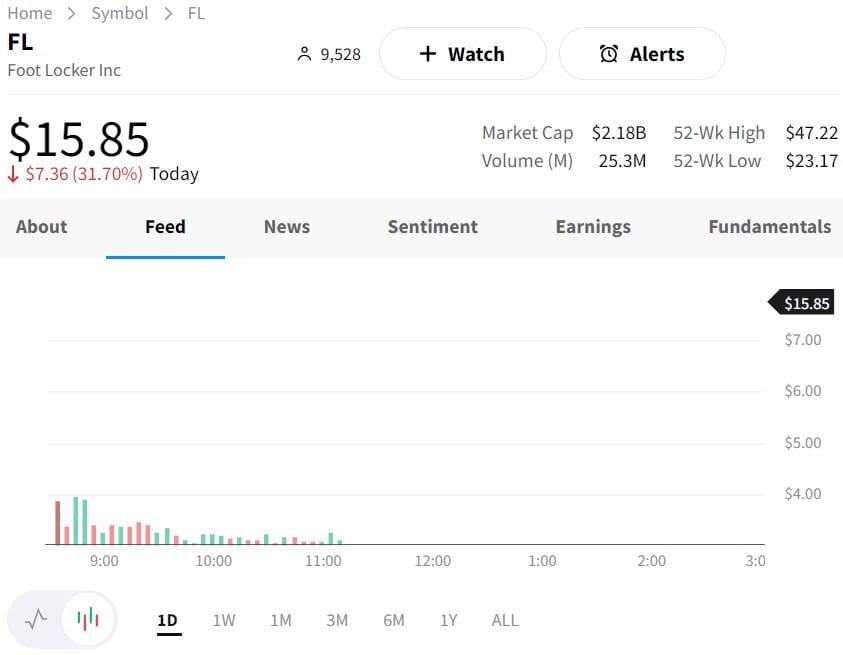Select candlestick chart view icon

pyautogui.click(x=88, y=619)
